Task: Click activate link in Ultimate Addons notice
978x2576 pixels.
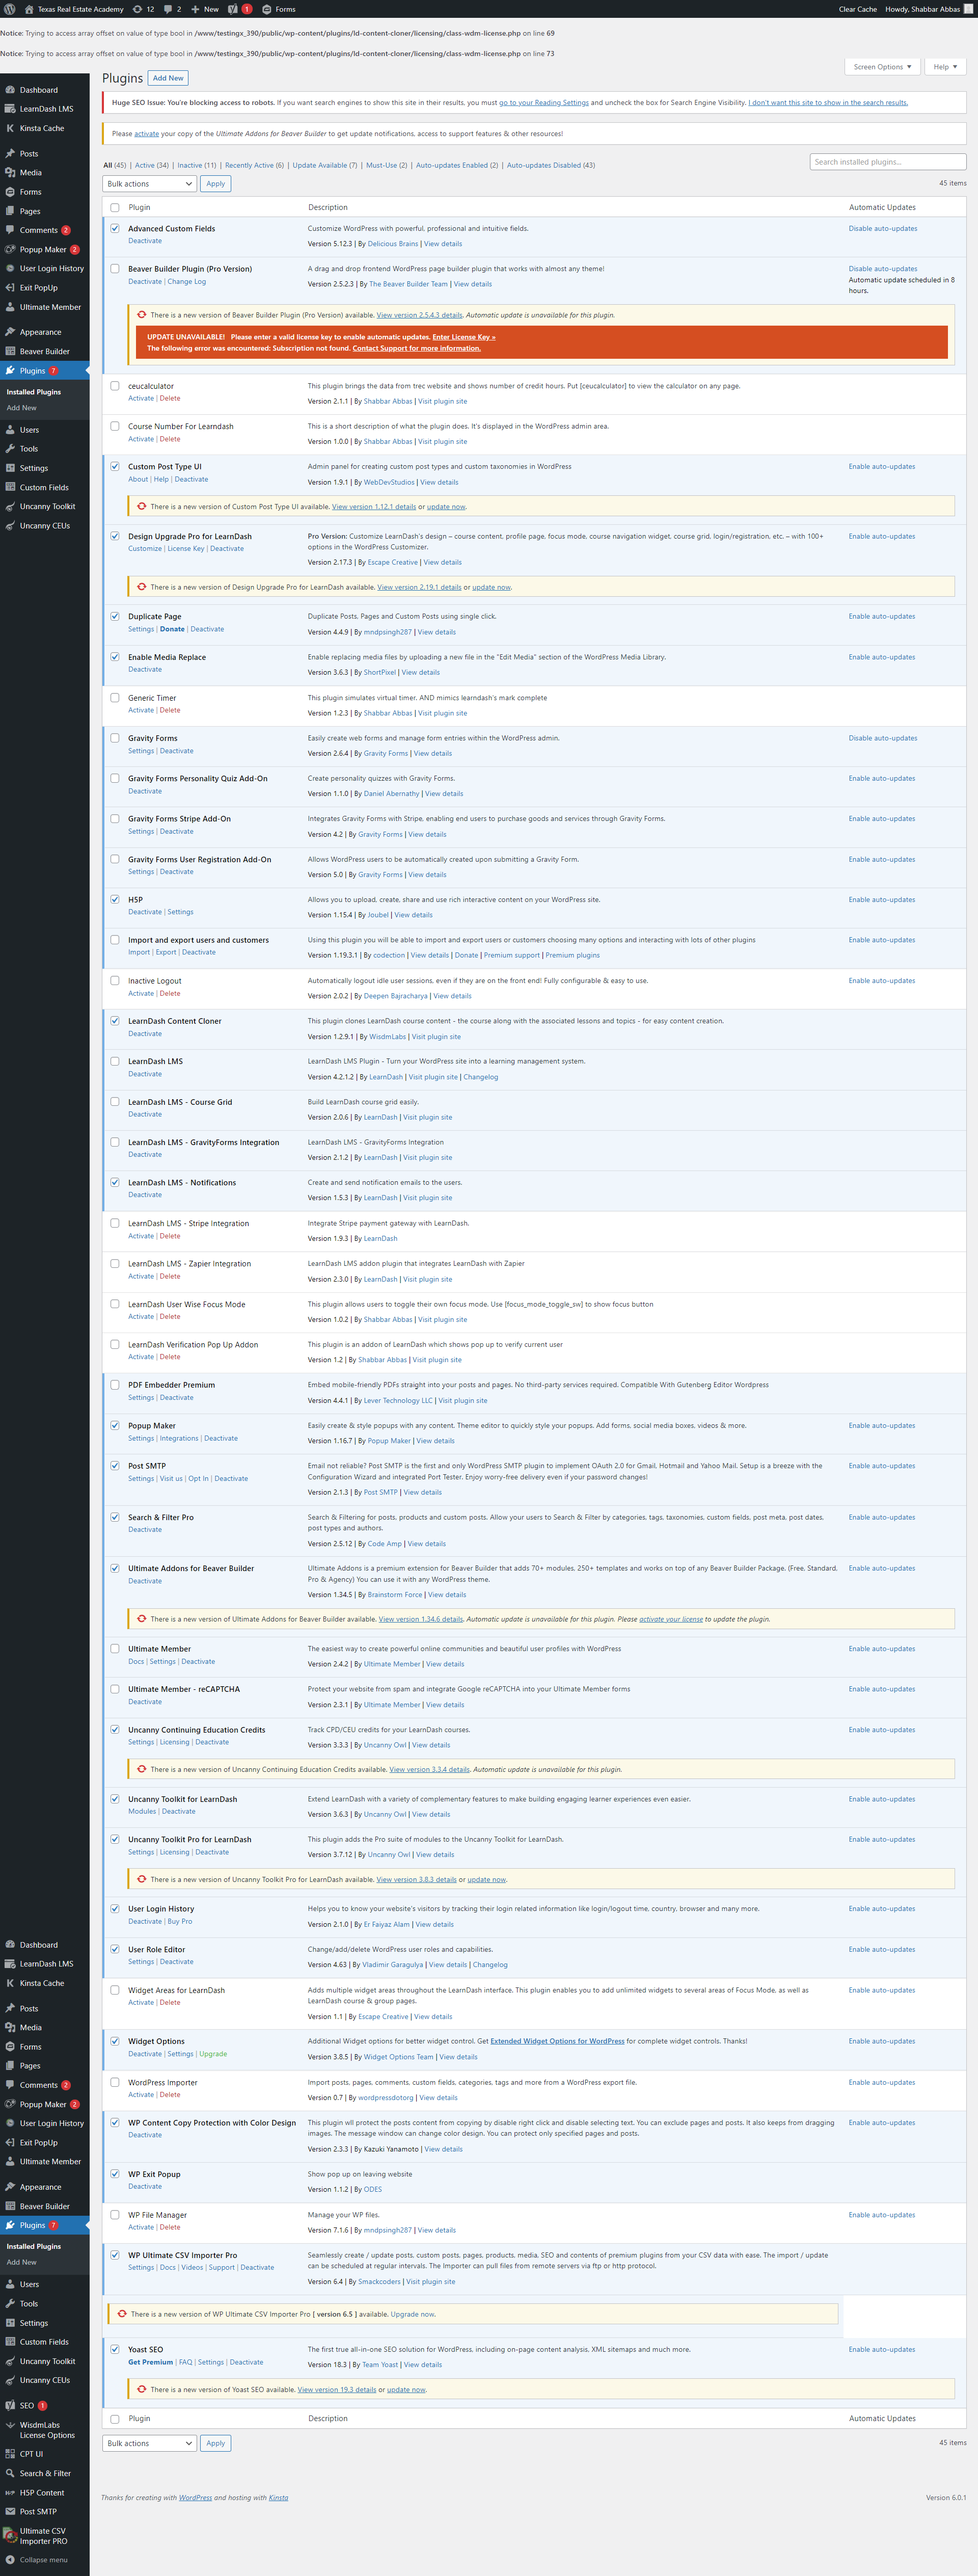Action: pyautogui.click(x=147, y=134)
